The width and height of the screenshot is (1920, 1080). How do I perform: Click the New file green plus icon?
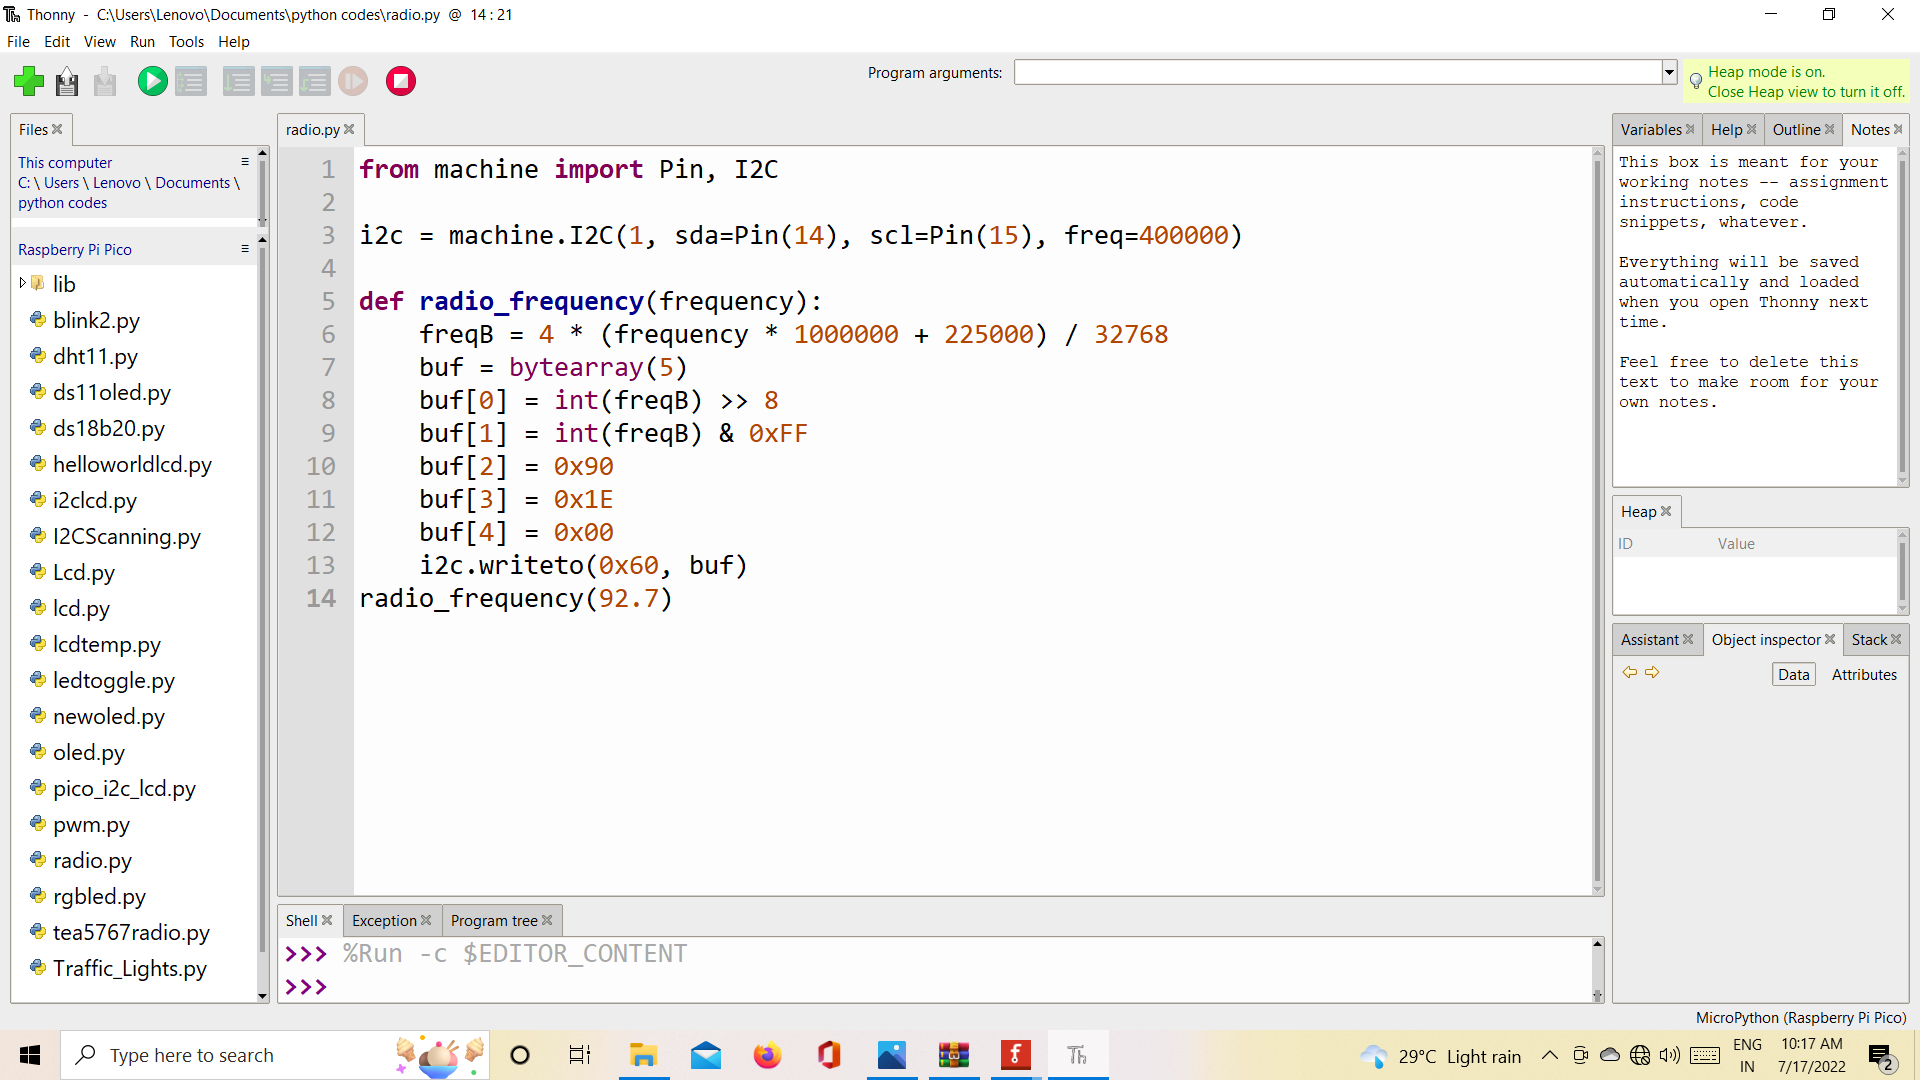[x=29, y=81]
